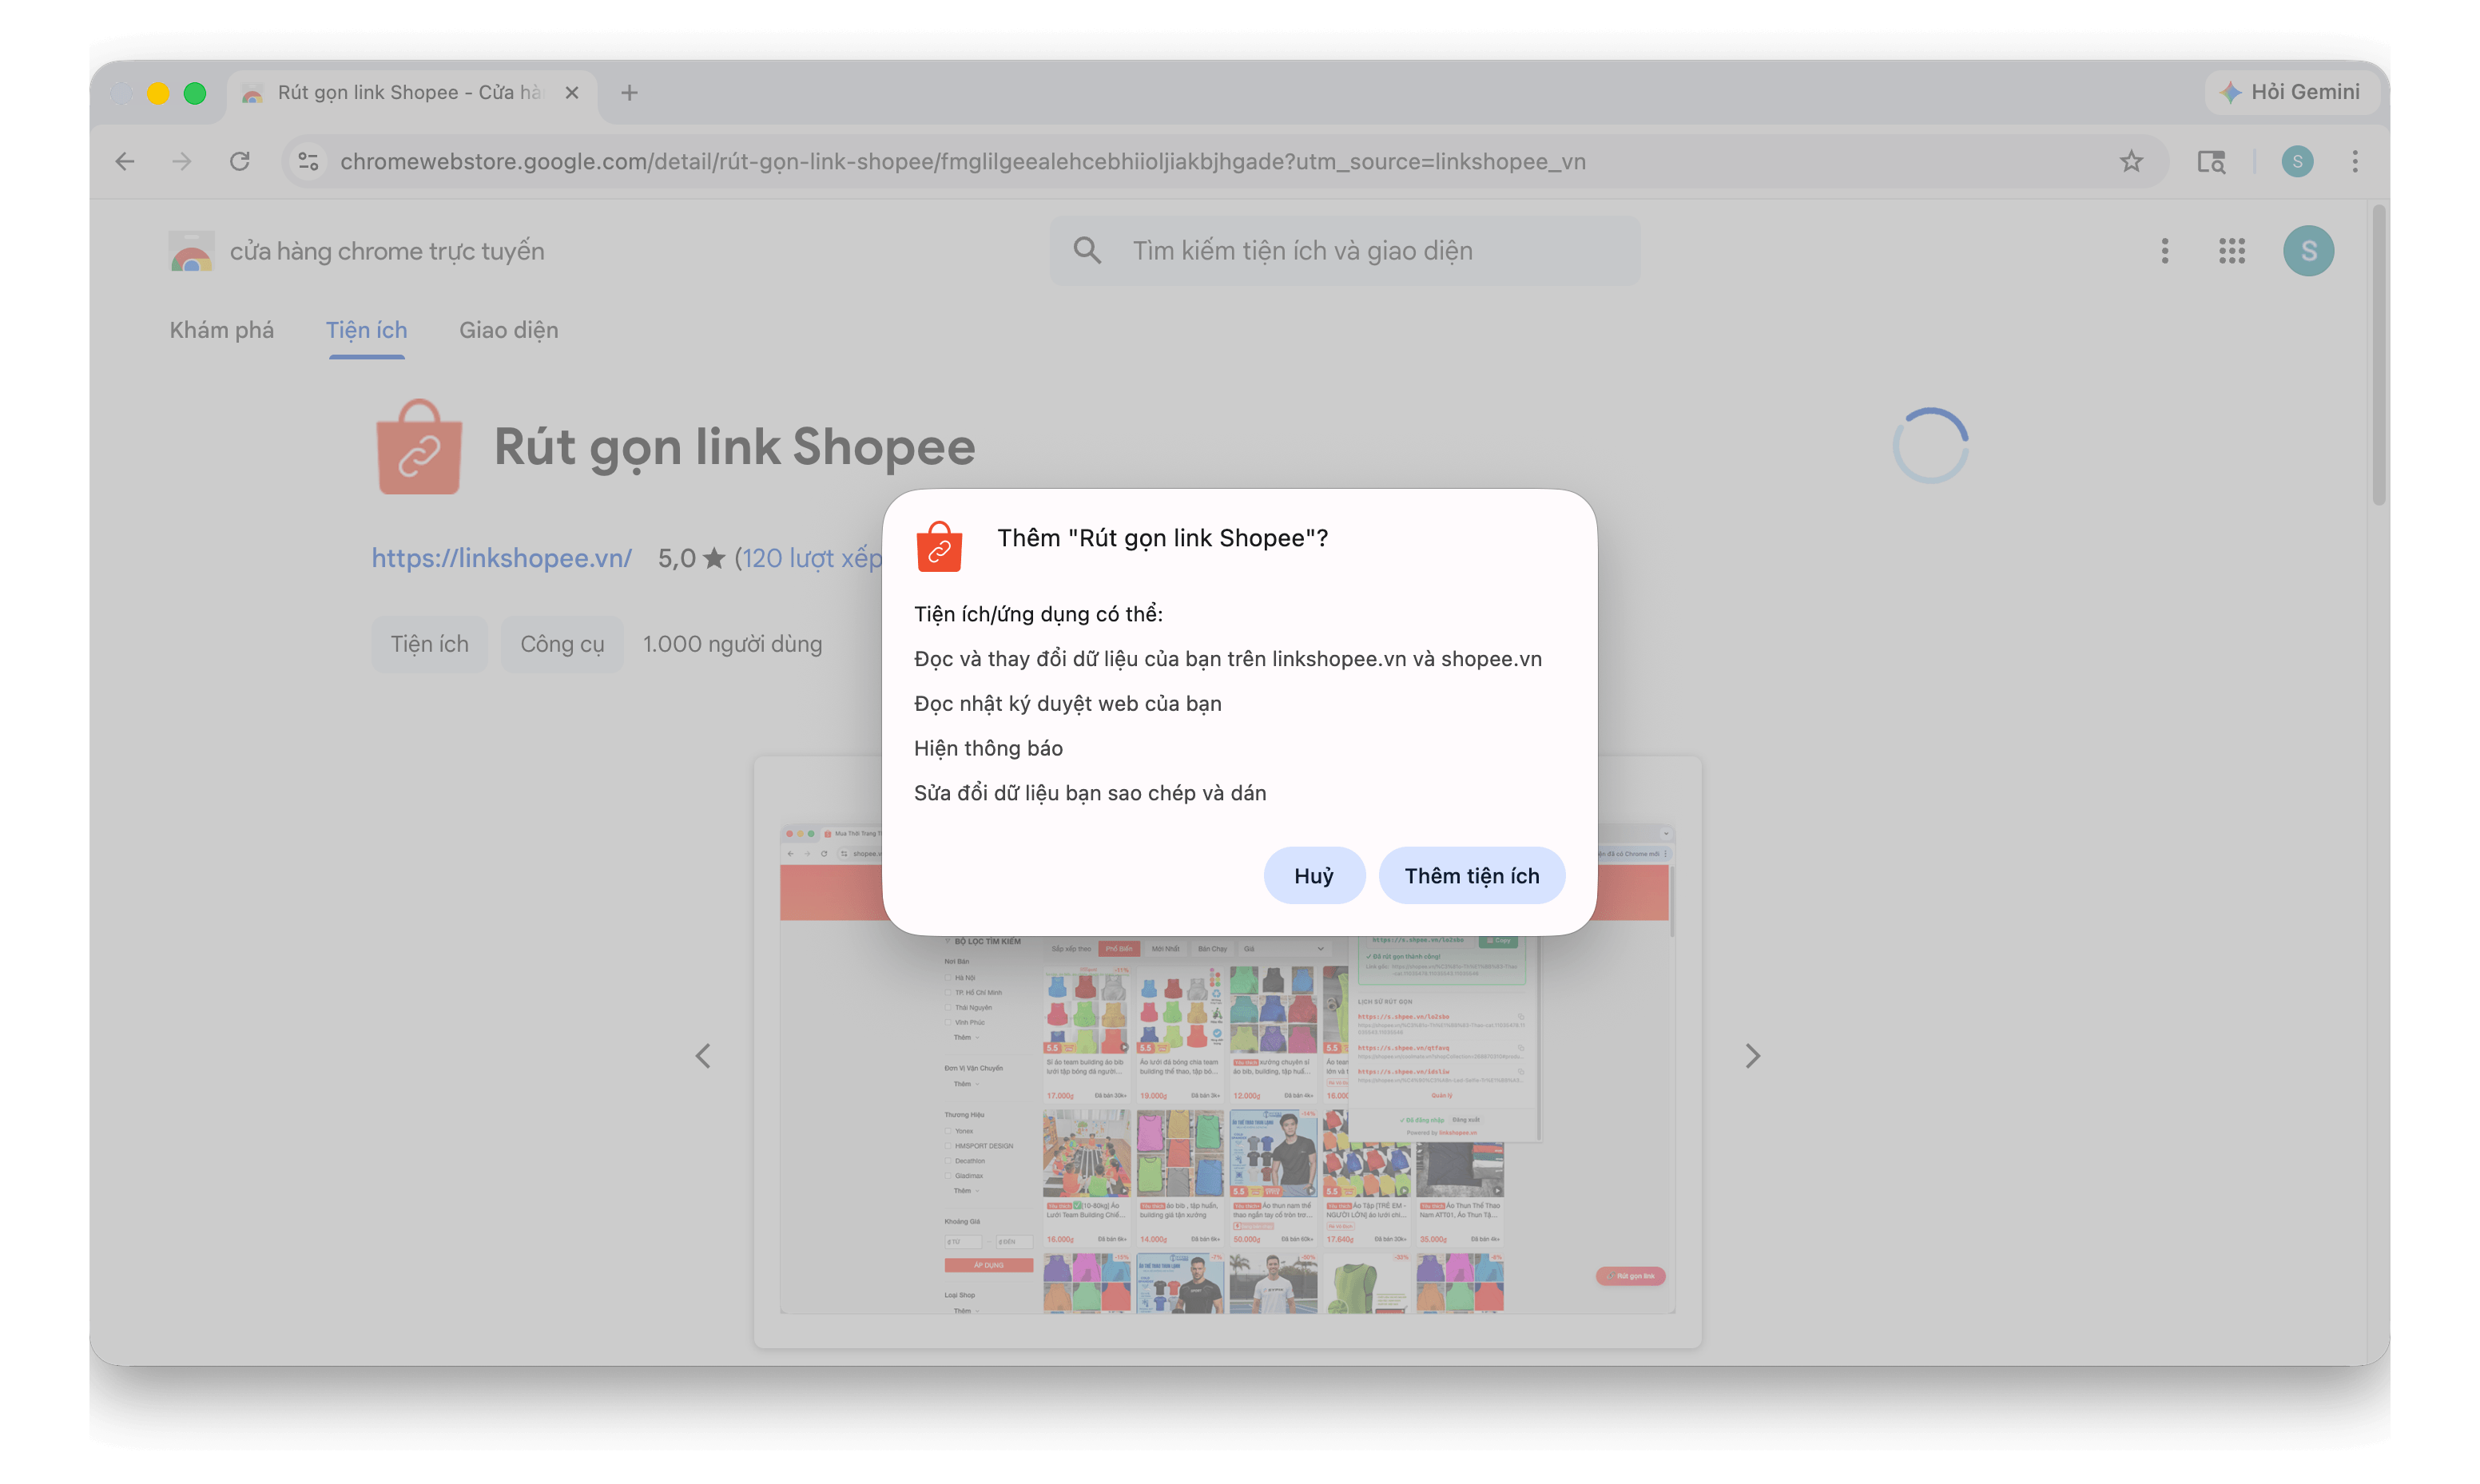The image size is (2480, 1484).
Task: Open a new tab with plus icon
Action: 629,92
